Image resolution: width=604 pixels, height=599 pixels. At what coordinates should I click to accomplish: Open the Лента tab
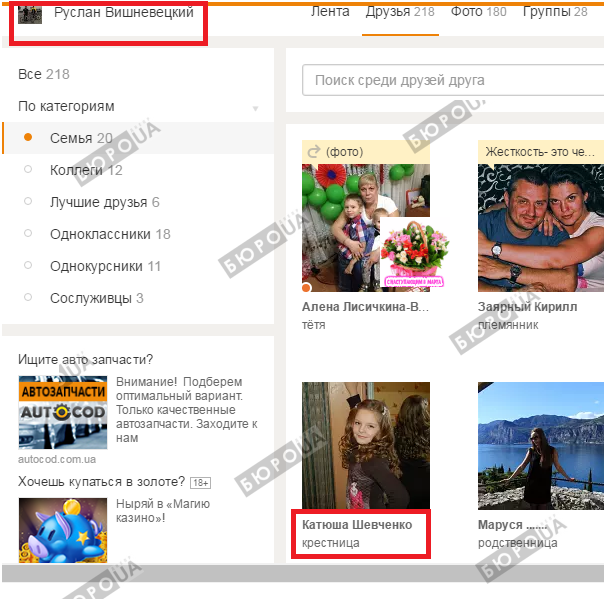(x=330, y=12)
